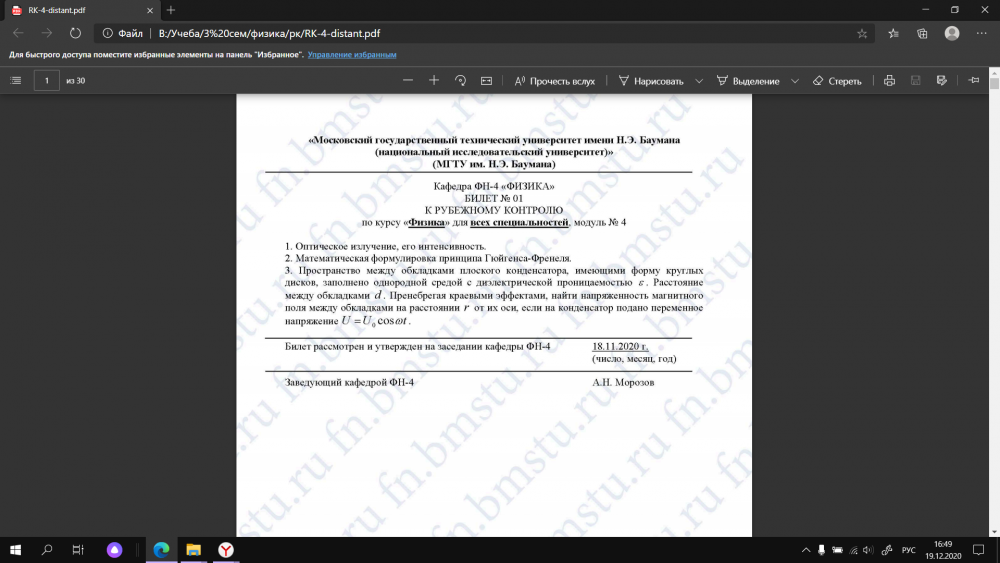Go forward in browser history
The image size is (1000, 563).
tap(47, 33)
